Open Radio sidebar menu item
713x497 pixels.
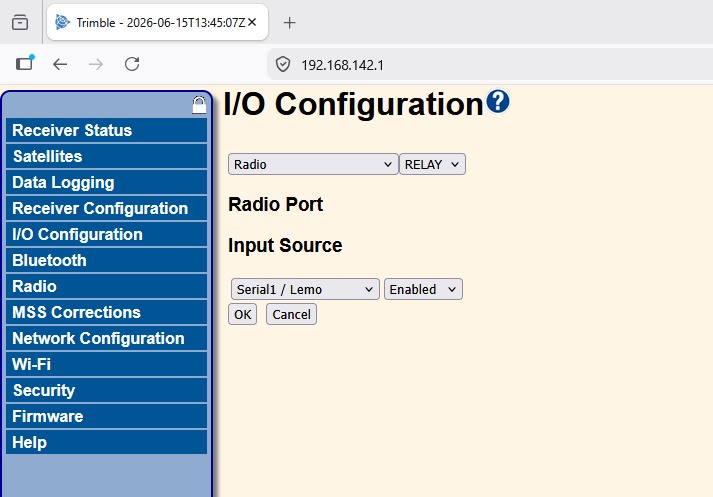[x=106, y=286]
